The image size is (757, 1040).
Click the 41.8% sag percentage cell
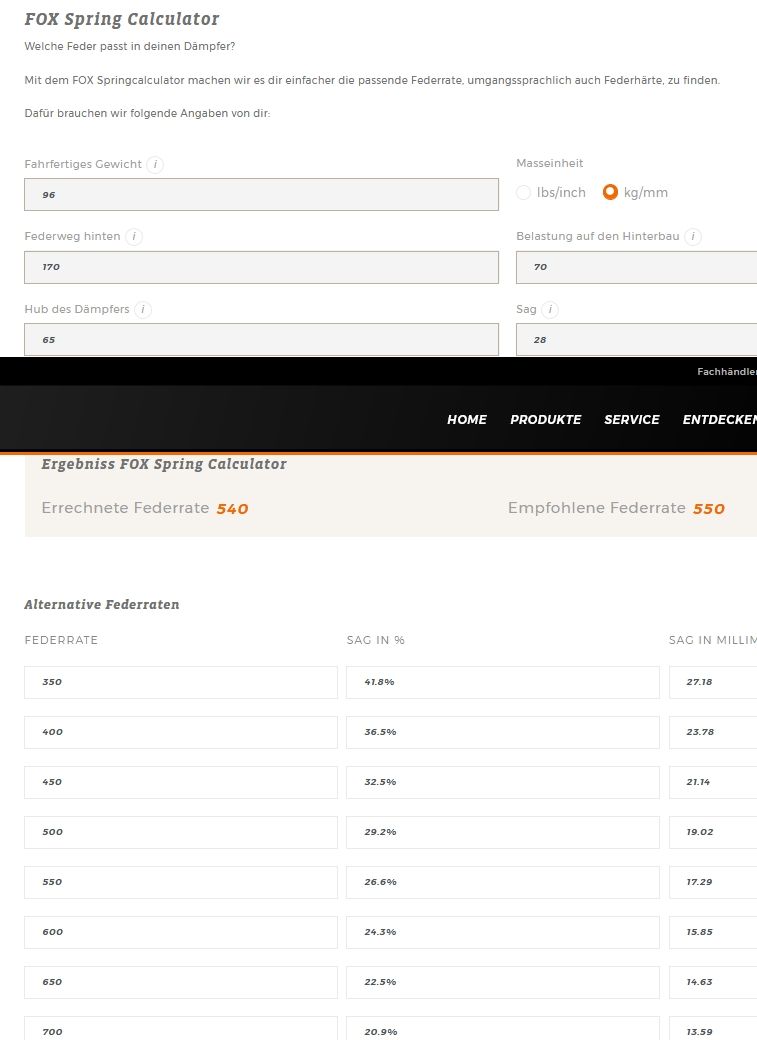[x=502, y=682]
